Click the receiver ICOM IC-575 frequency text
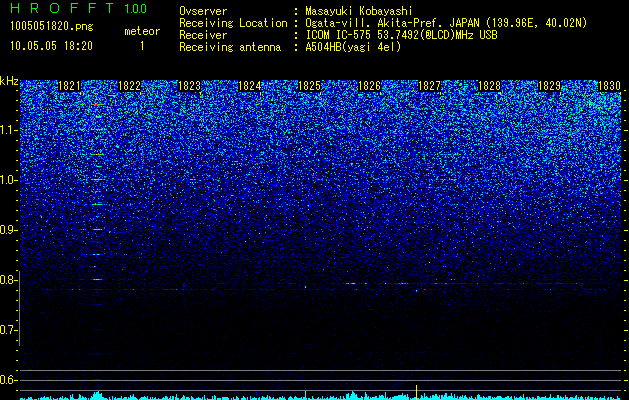This screenshot has width=629, height=400. coord(401,35)
